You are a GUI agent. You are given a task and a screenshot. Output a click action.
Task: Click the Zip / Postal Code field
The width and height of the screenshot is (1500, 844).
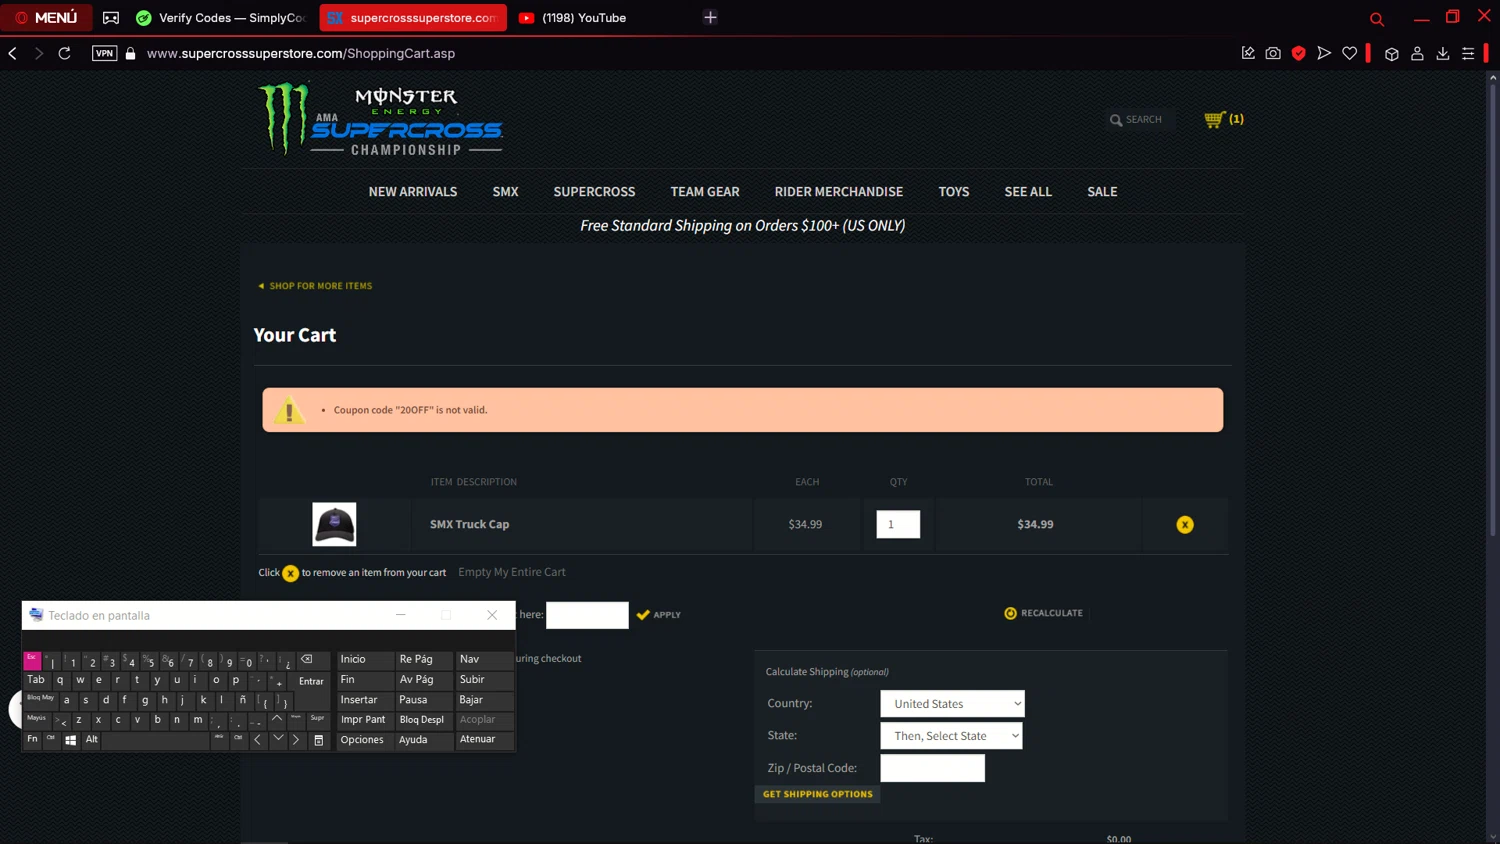tap(932, 768)
